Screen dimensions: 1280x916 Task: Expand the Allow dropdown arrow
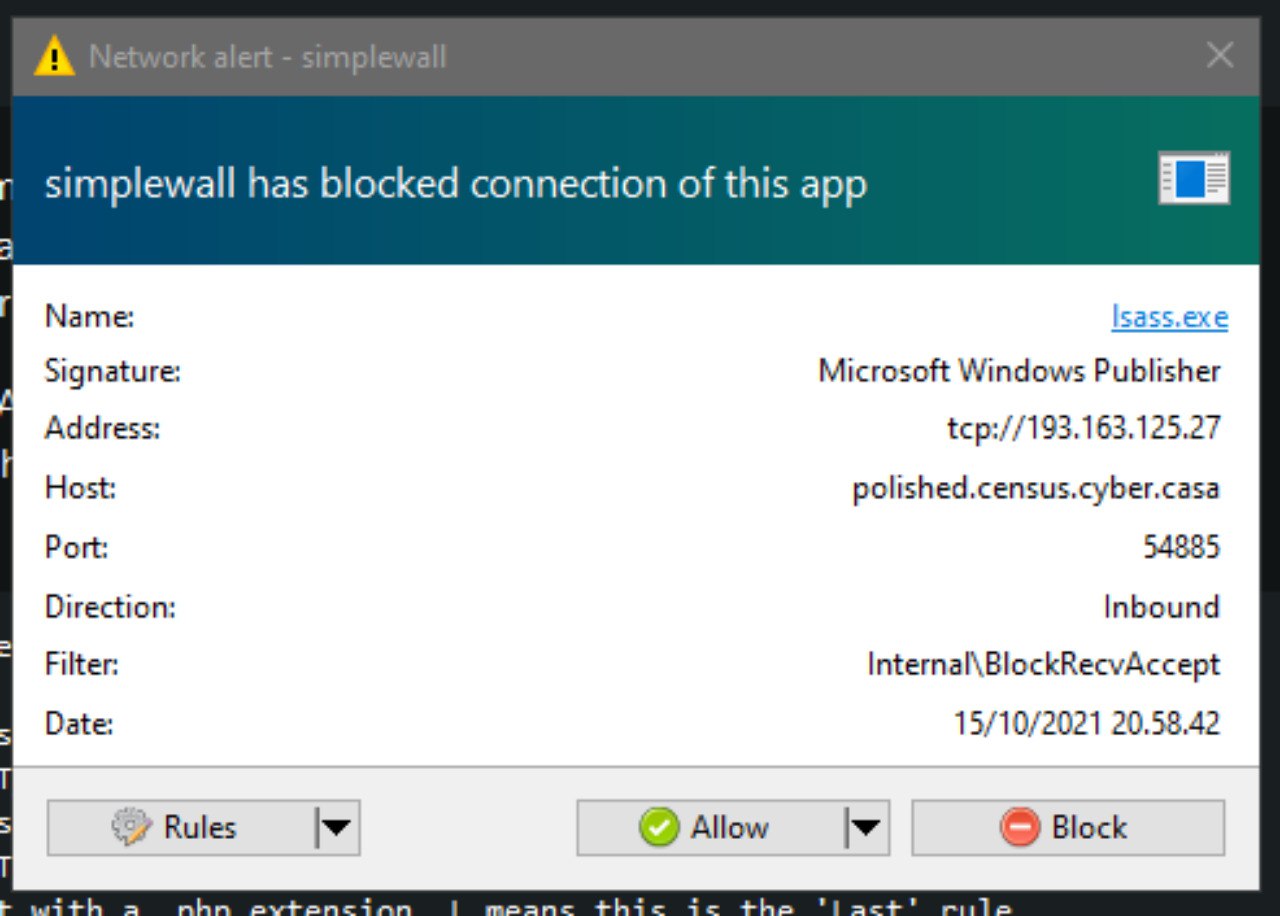(x=867, y=827)
